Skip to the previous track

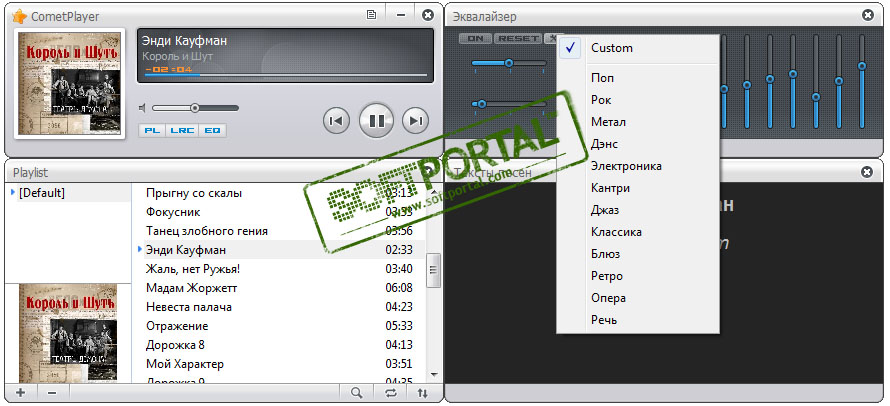[335, 120]
